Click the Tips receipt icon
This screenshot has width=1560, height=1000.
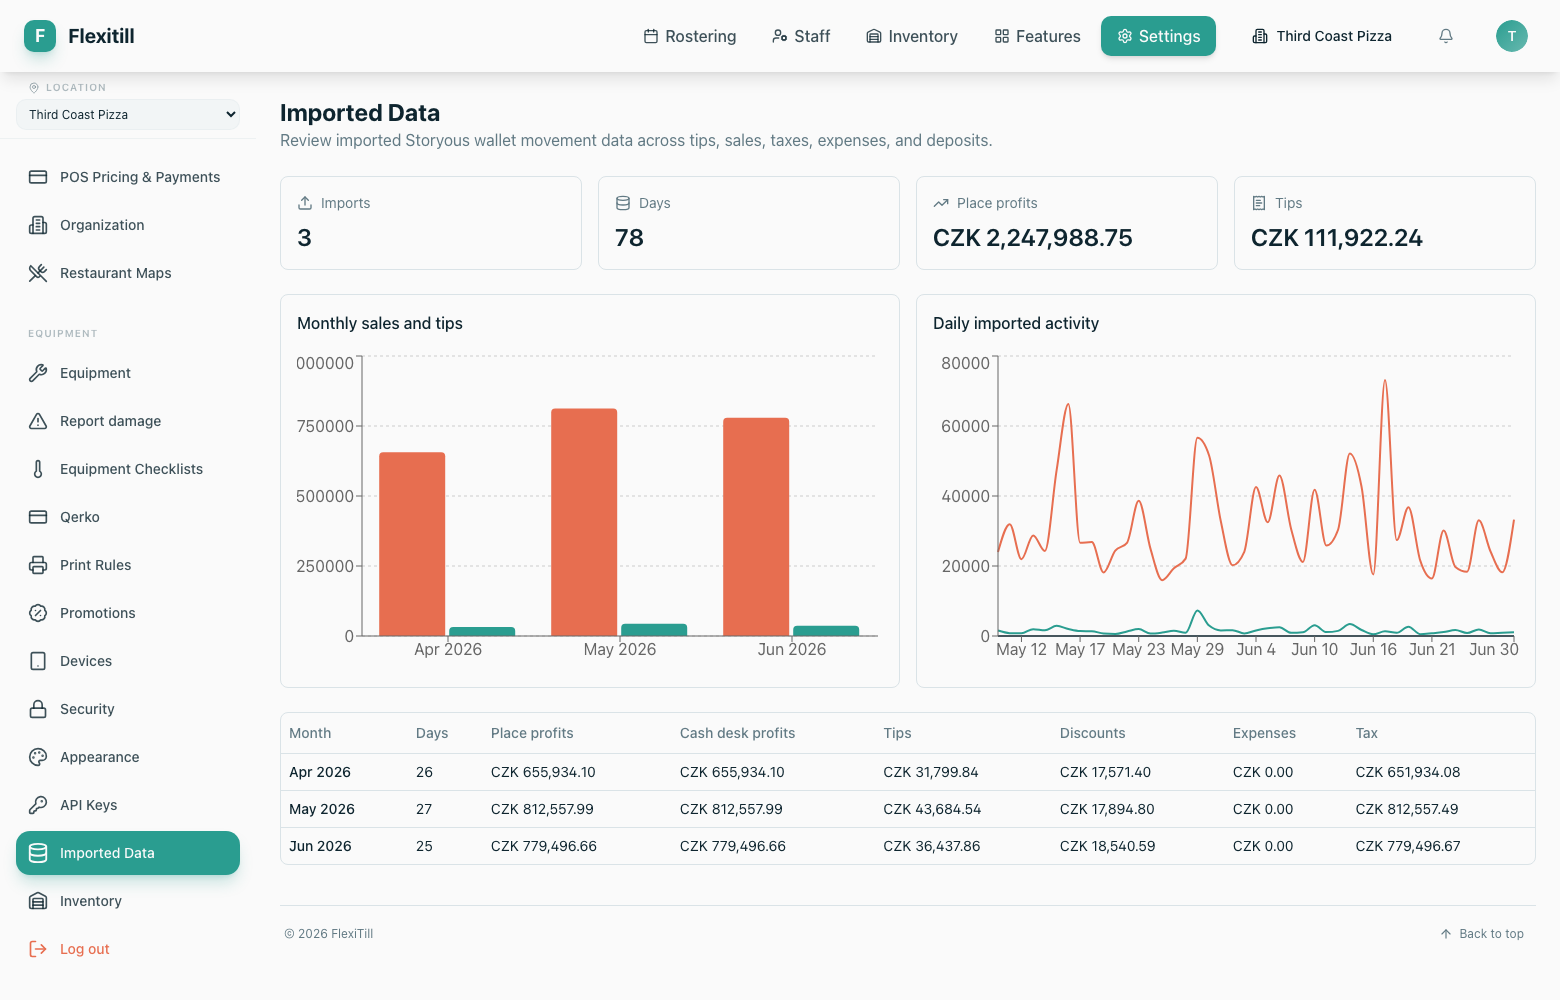[1259, 203]
